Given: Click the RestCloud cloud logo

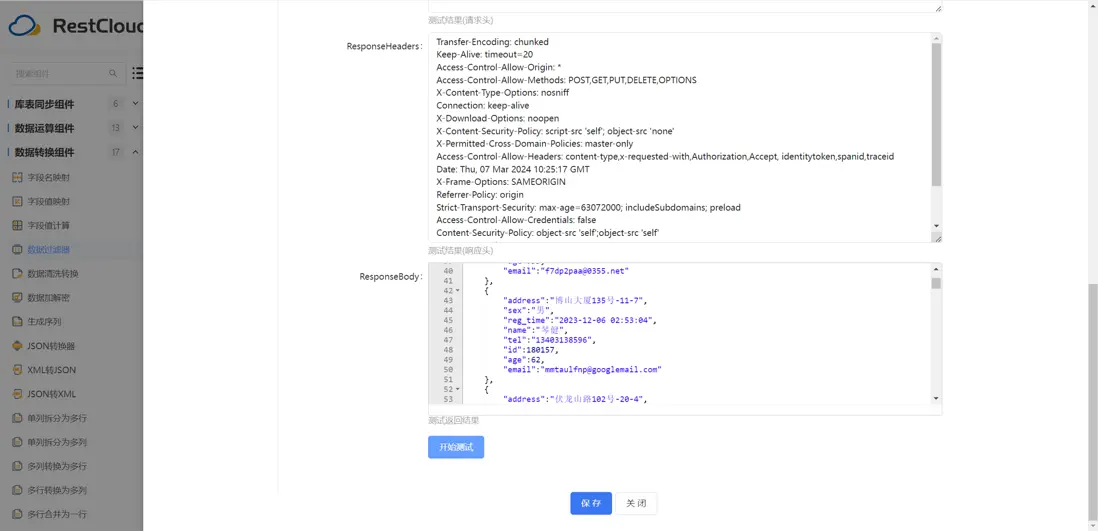Looking at the screenshot, I should click(24, 26).
